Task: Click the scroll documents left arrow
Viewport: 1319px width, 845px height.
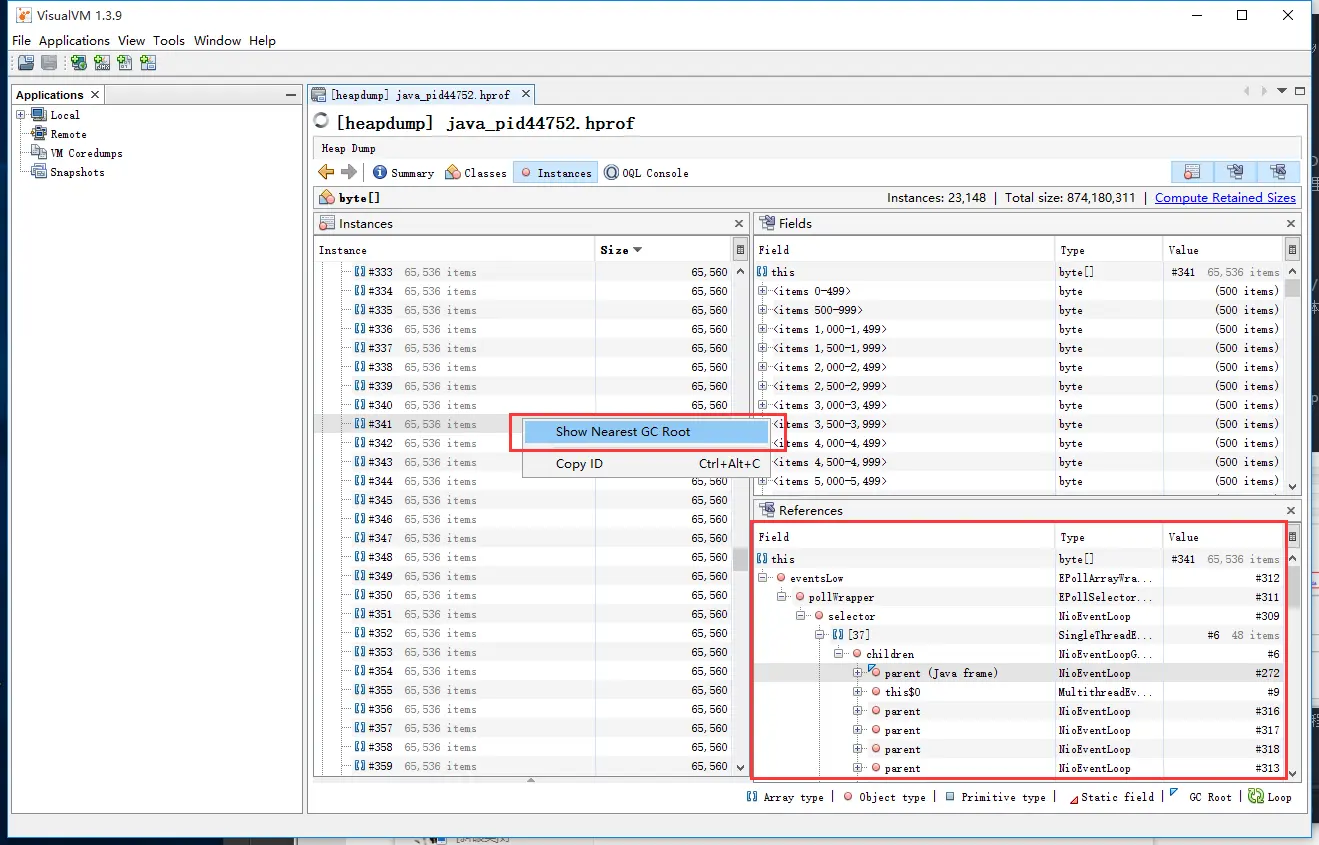Action: pos(1247,92)
